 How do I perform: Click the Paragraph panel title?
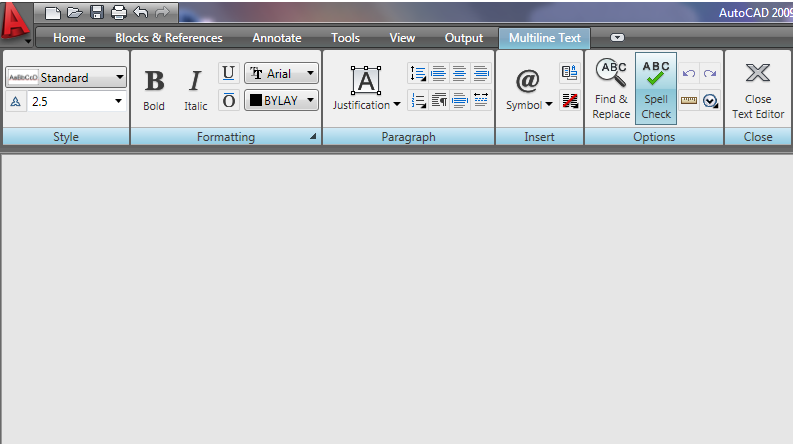[x=408, y=137]
